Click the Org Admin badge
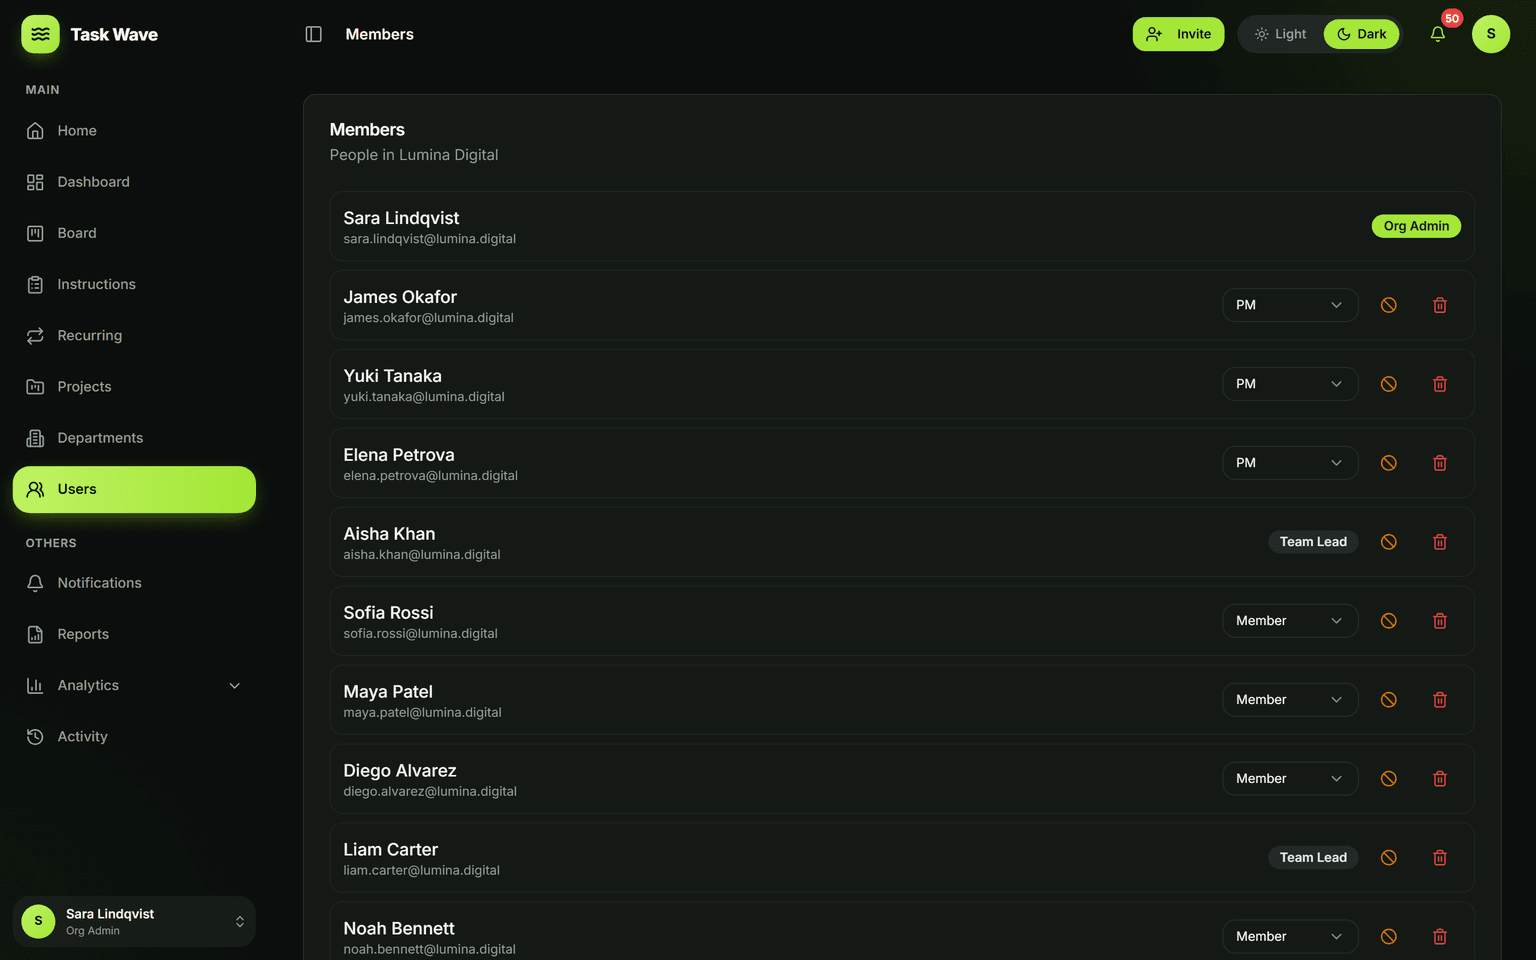This screenshot has height=960, width=1536. point(1416,226)
